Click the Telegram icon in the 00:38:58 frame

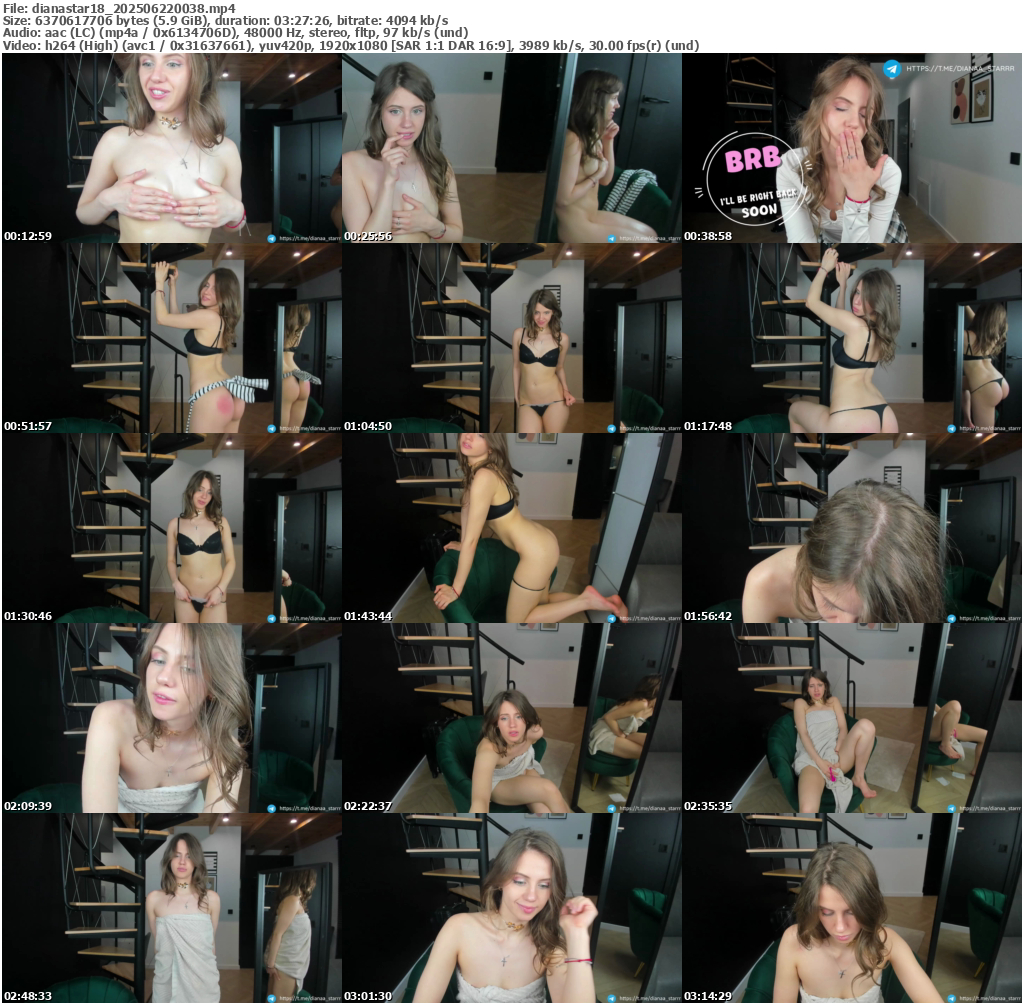(x=891, y=69)
